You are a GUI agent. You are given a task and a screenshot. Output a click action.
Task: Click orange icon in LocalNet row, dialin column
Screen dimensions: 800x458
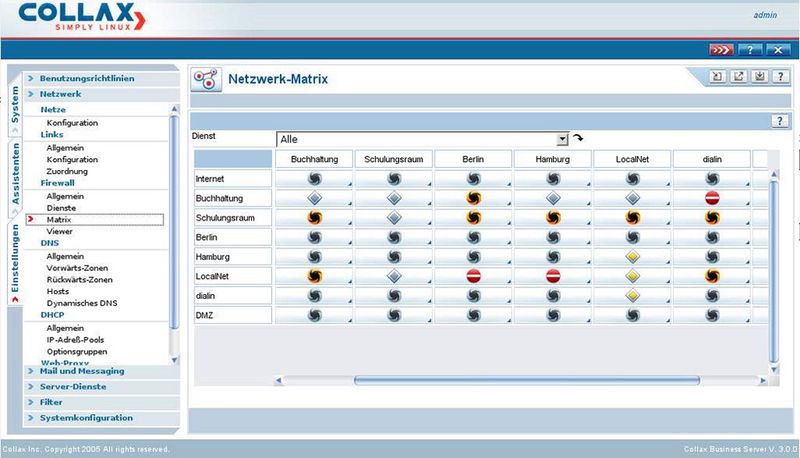click(712, 276)
